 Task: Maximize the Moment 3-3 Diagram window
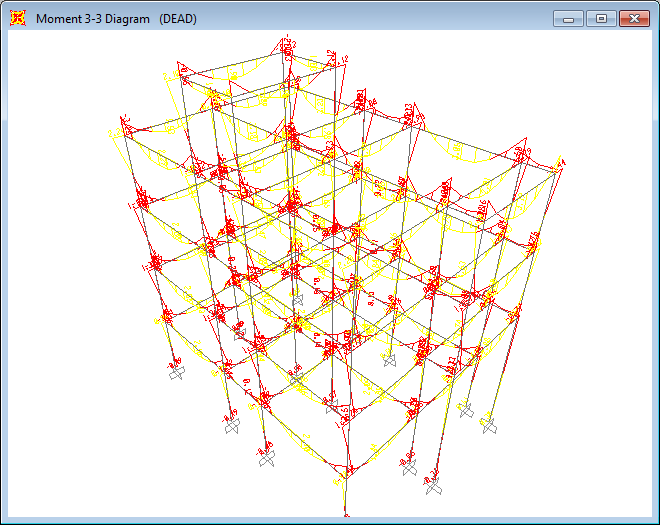tap(601, 18)
